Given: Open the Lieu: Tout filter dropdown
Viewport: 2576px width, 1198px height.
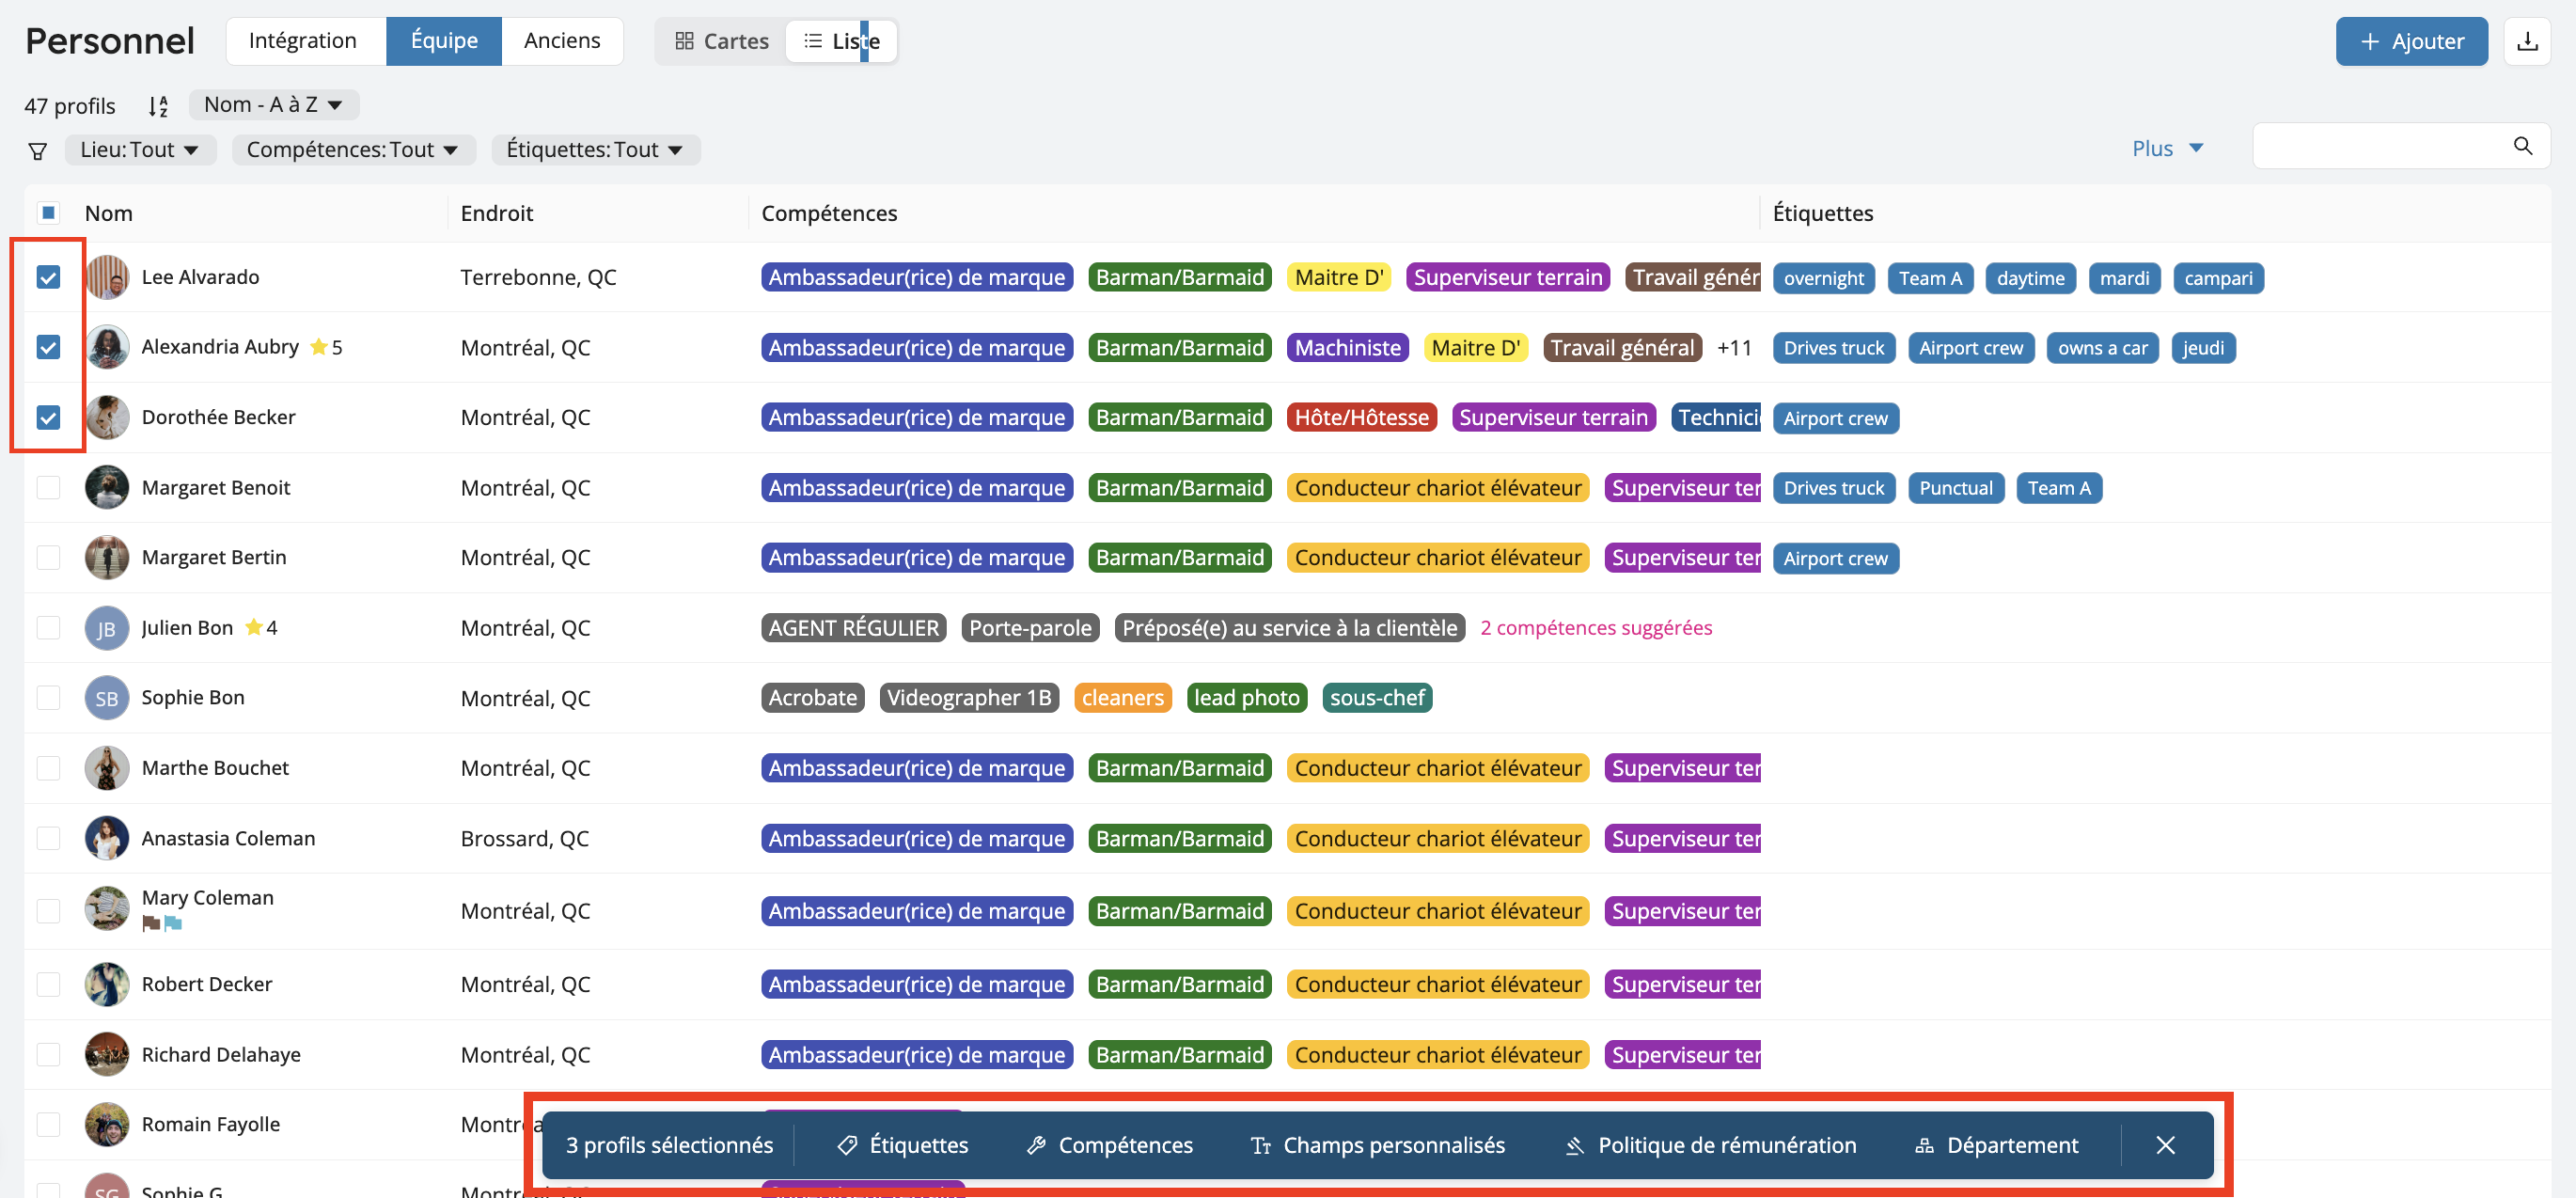Looking at the screenshot, I should (139, 150).
